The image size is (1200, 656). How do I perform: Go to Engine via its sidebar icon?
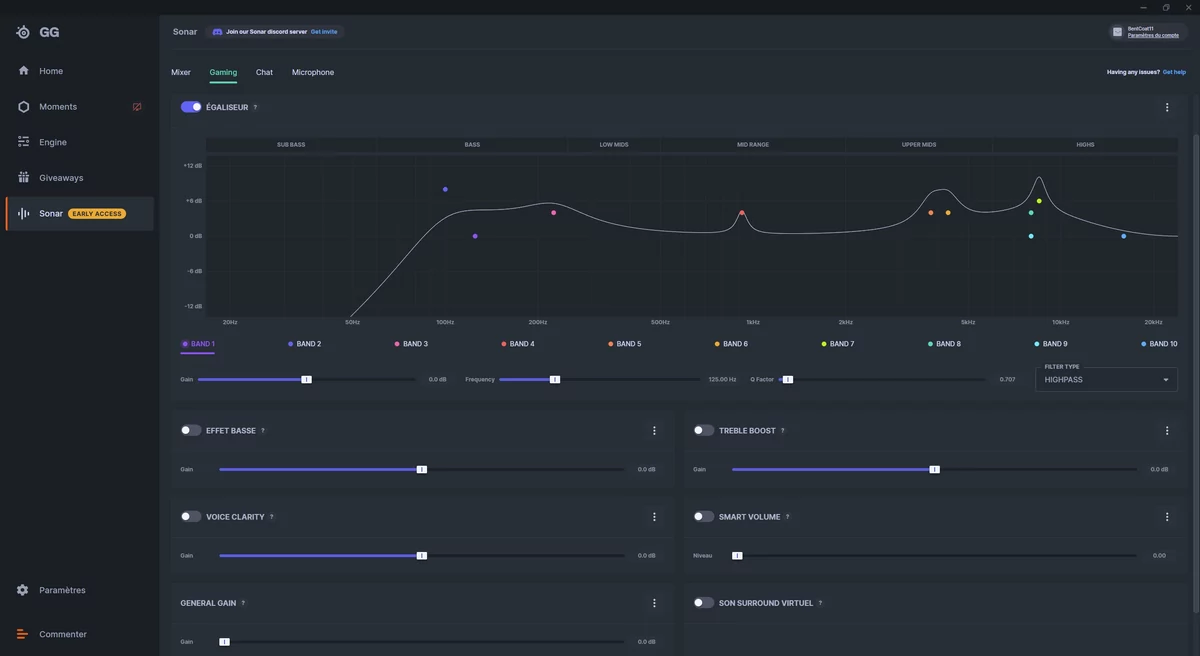point(23,142)
